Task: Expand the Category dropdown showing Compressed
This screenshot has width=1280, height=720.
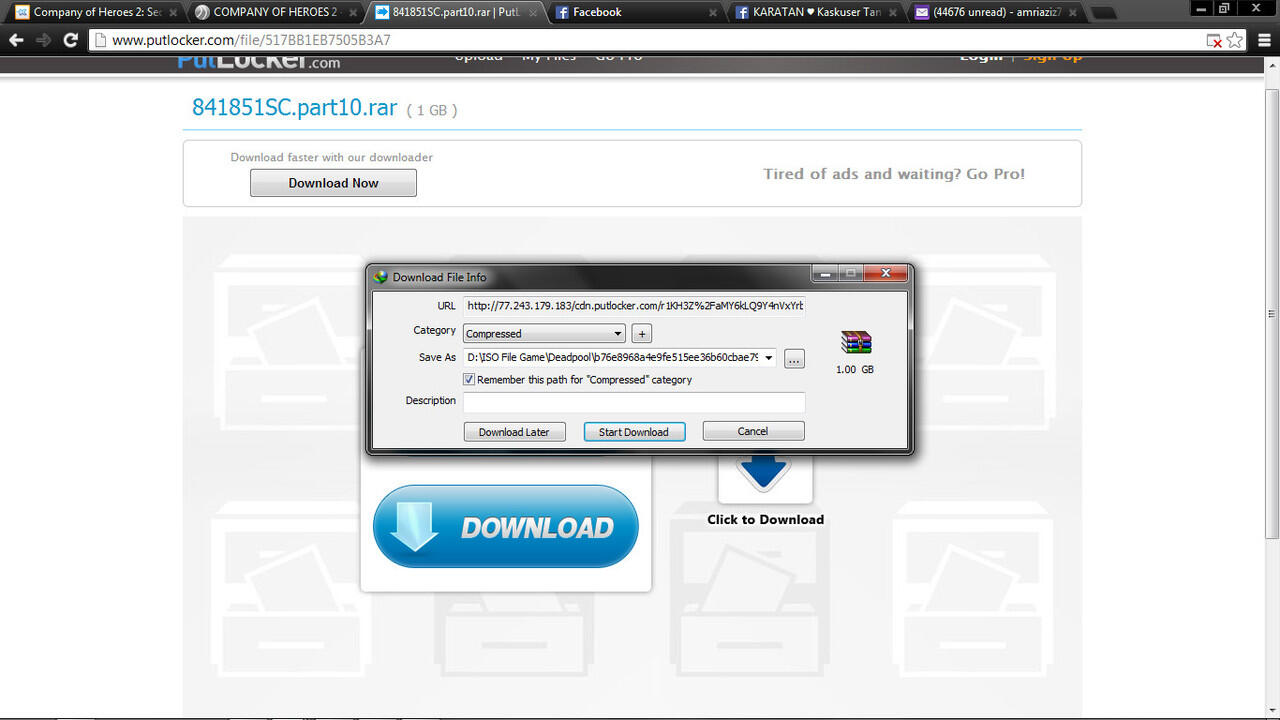Action: (544, 334)
